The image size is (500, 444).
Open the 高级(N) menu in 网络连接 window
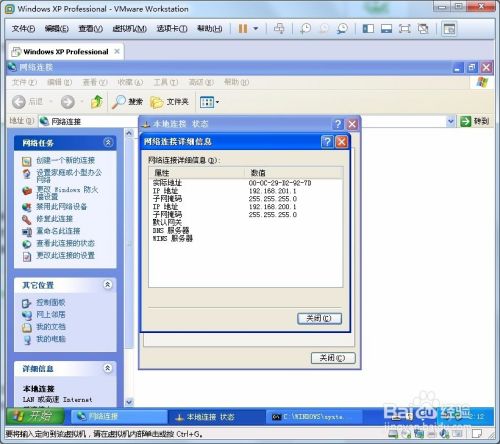click(x=201, y=82)
